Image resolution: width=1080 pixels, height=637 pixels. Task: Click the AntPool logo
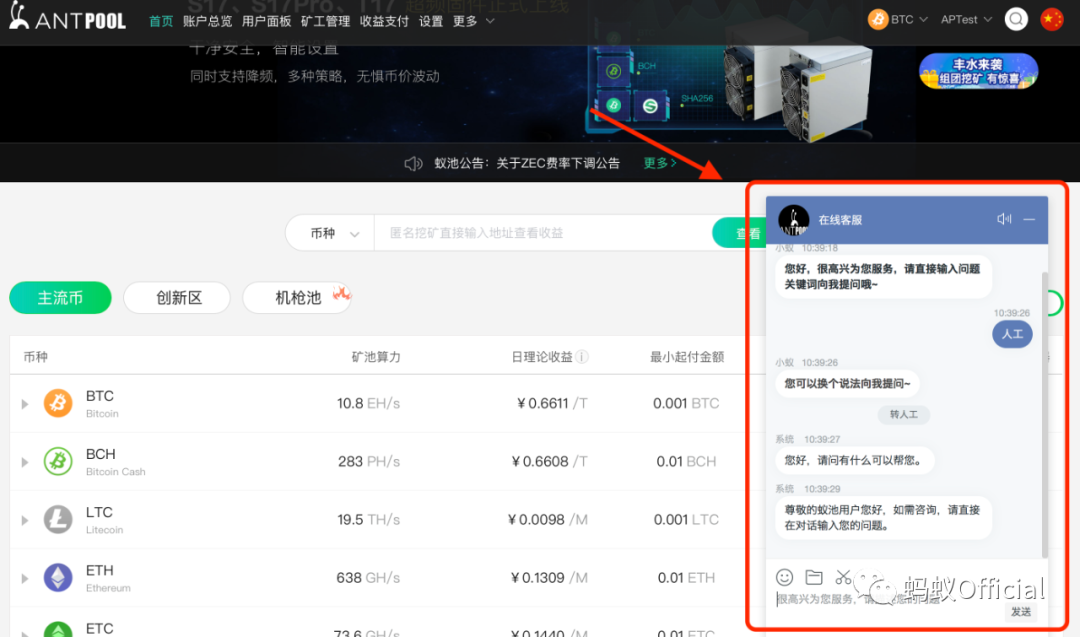pyautogui.click(x=68, y=17)
